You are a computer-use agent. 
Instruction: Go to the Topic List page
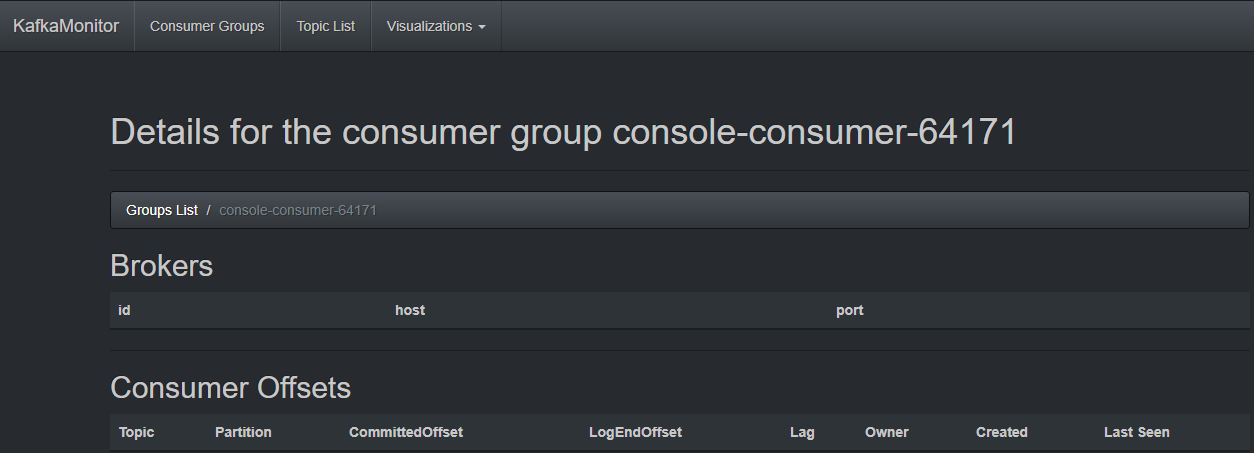pos(325,26)
